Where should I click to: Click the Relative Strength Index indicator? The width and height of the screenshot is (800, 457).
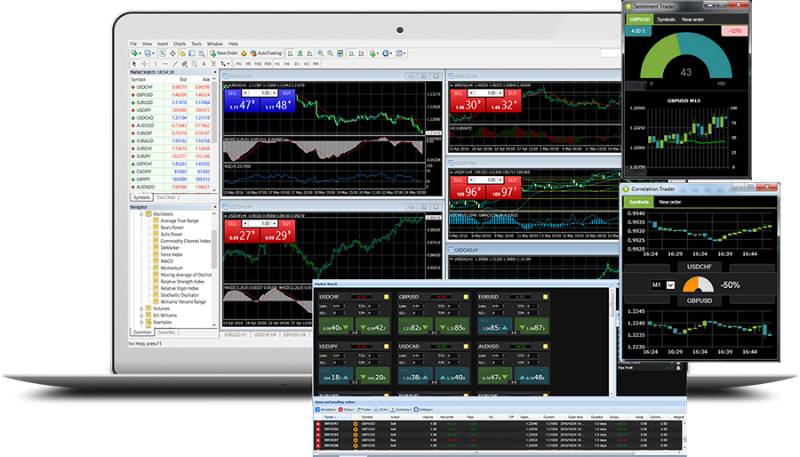(x=181, y=282)
